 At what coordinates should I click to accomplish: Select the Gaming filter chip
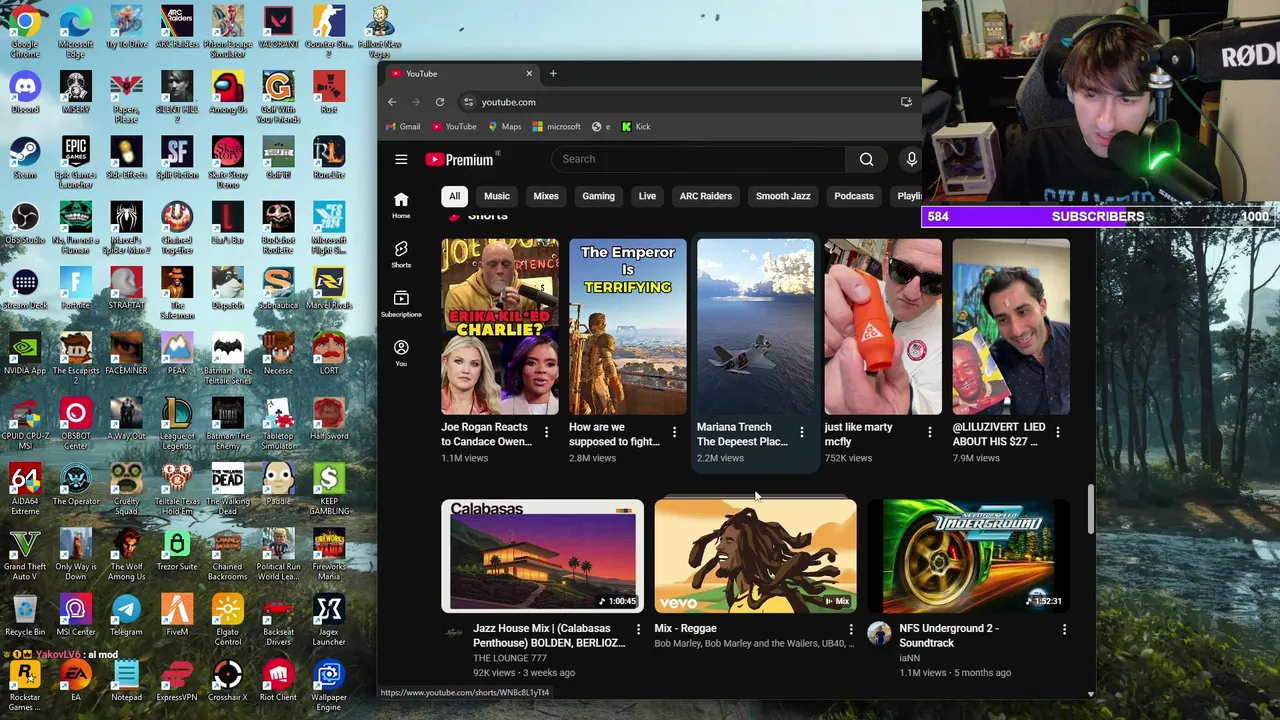click(x=598, y=196)
